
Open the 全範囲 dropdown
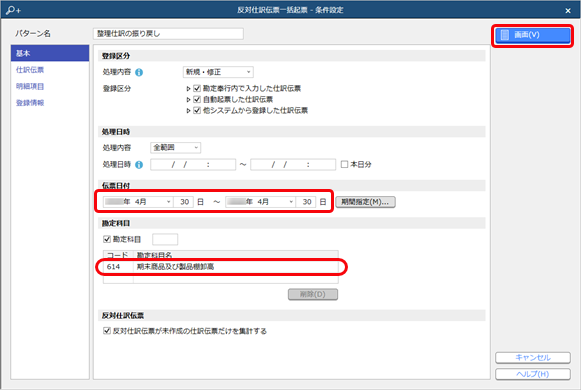click(x=175, y=147)
